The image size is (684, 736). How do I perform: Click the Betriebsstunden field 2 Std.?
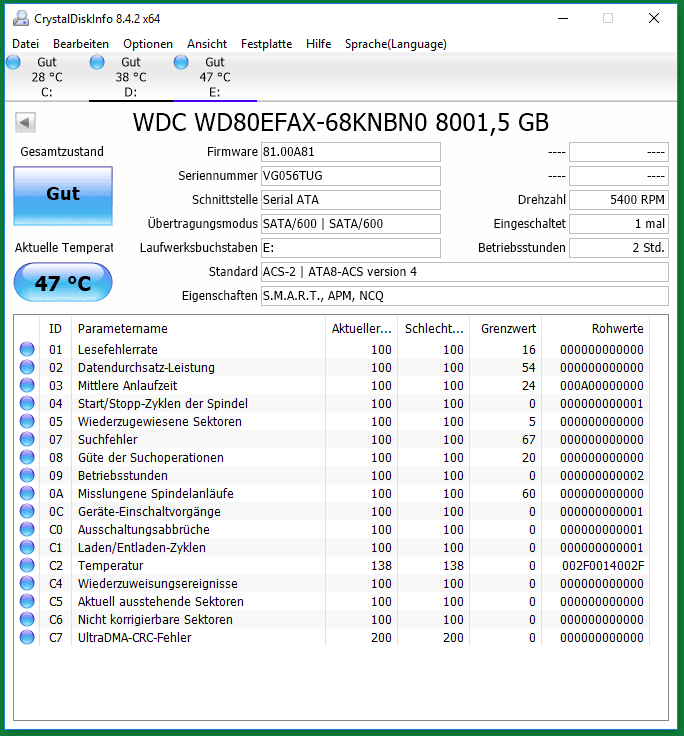point(619,248)
